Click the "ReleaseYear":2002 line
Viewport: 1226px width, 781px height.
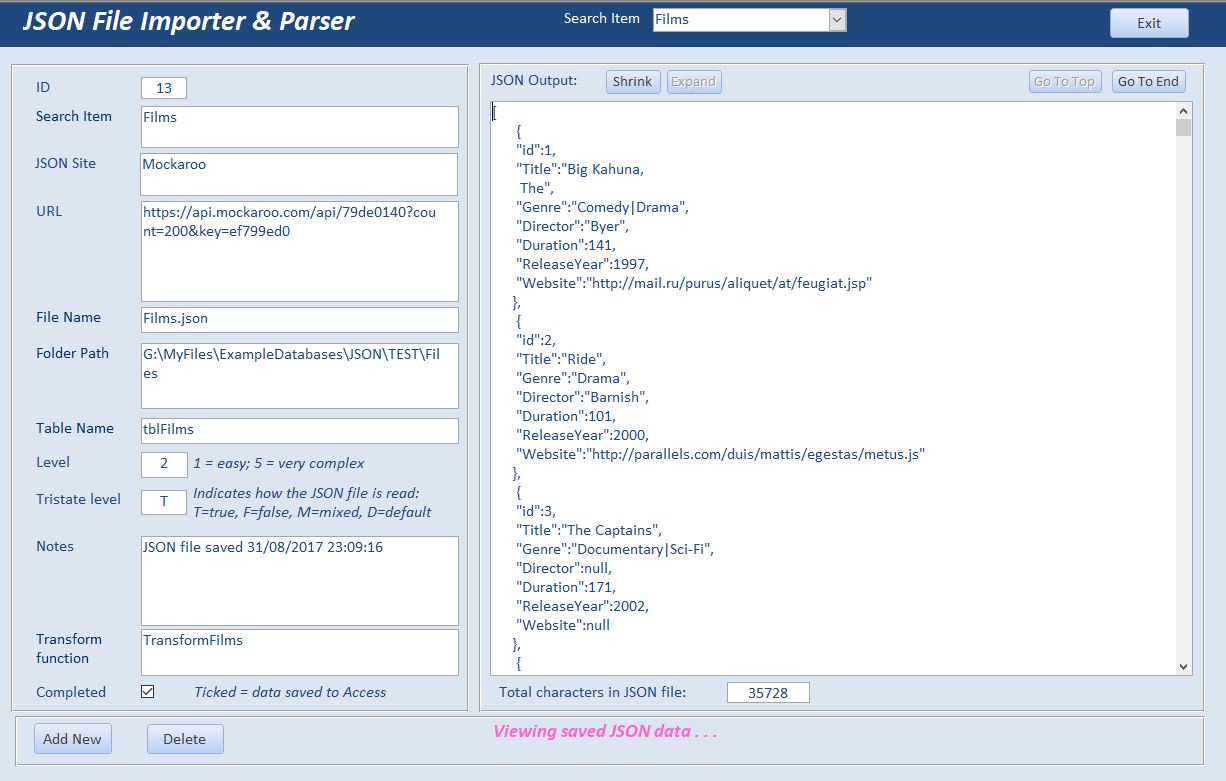click(582, 606)
